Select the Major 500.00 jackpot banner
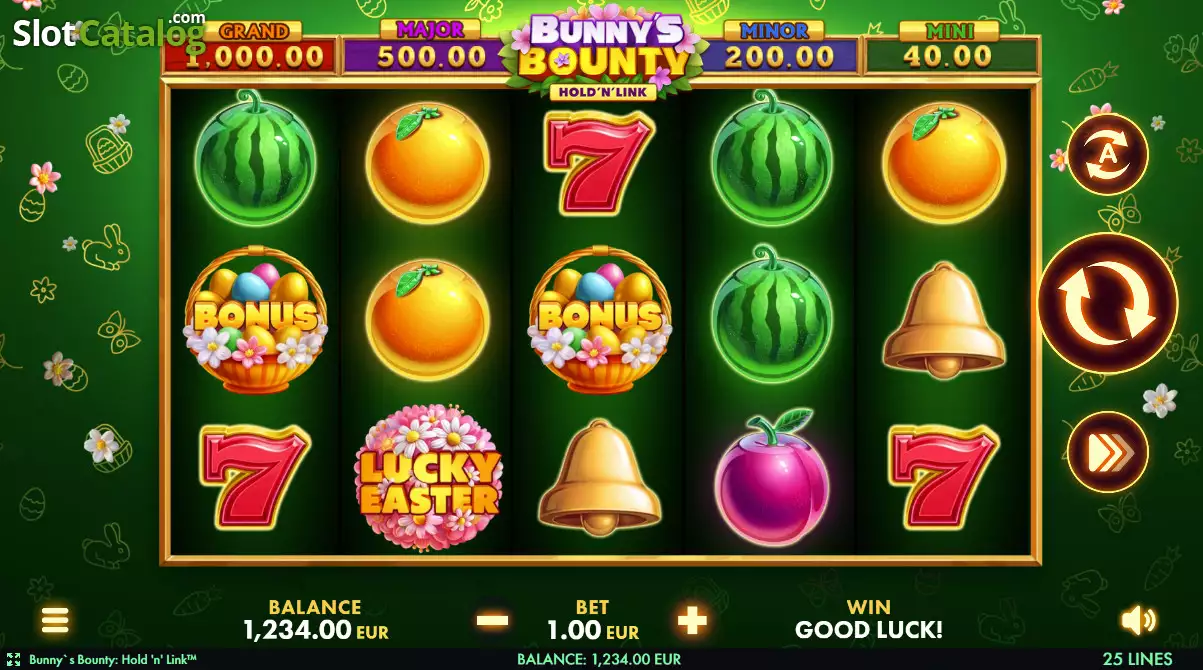Viewport: 1203px width, 670px height. click(x=429, y=49)
